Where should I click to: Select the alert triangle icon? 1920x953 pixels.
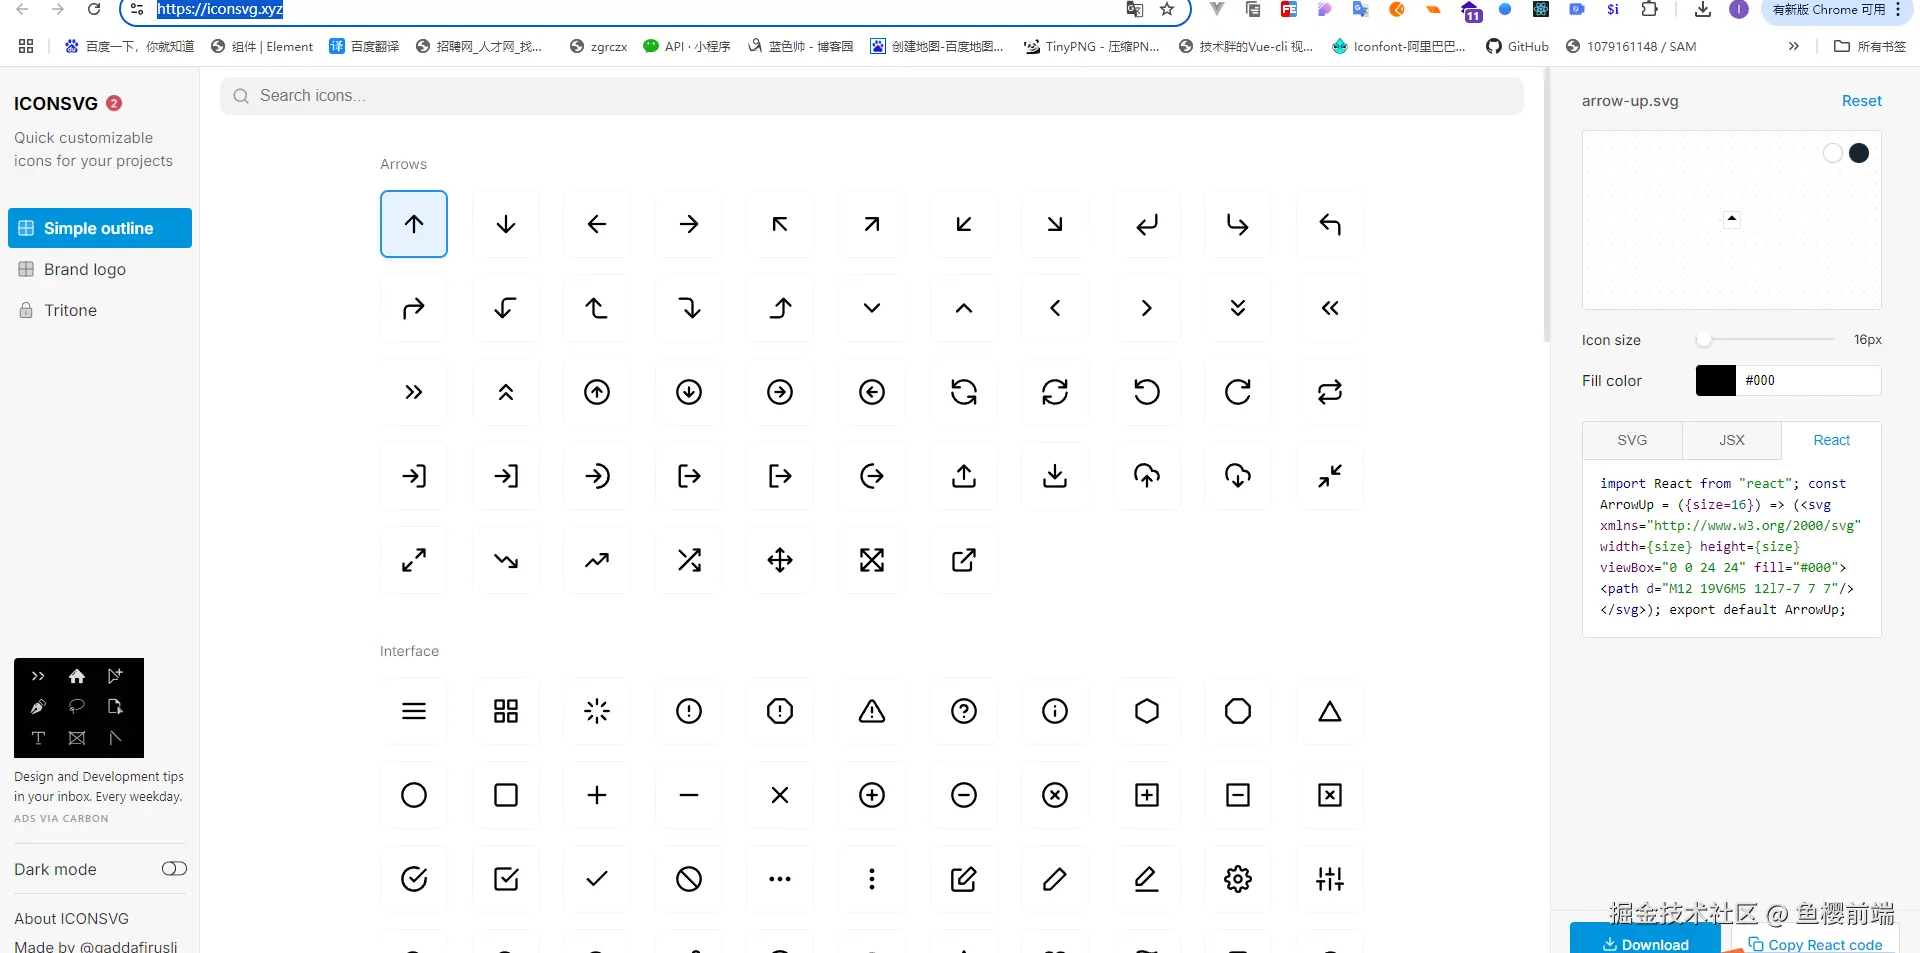tap(872, 711)
